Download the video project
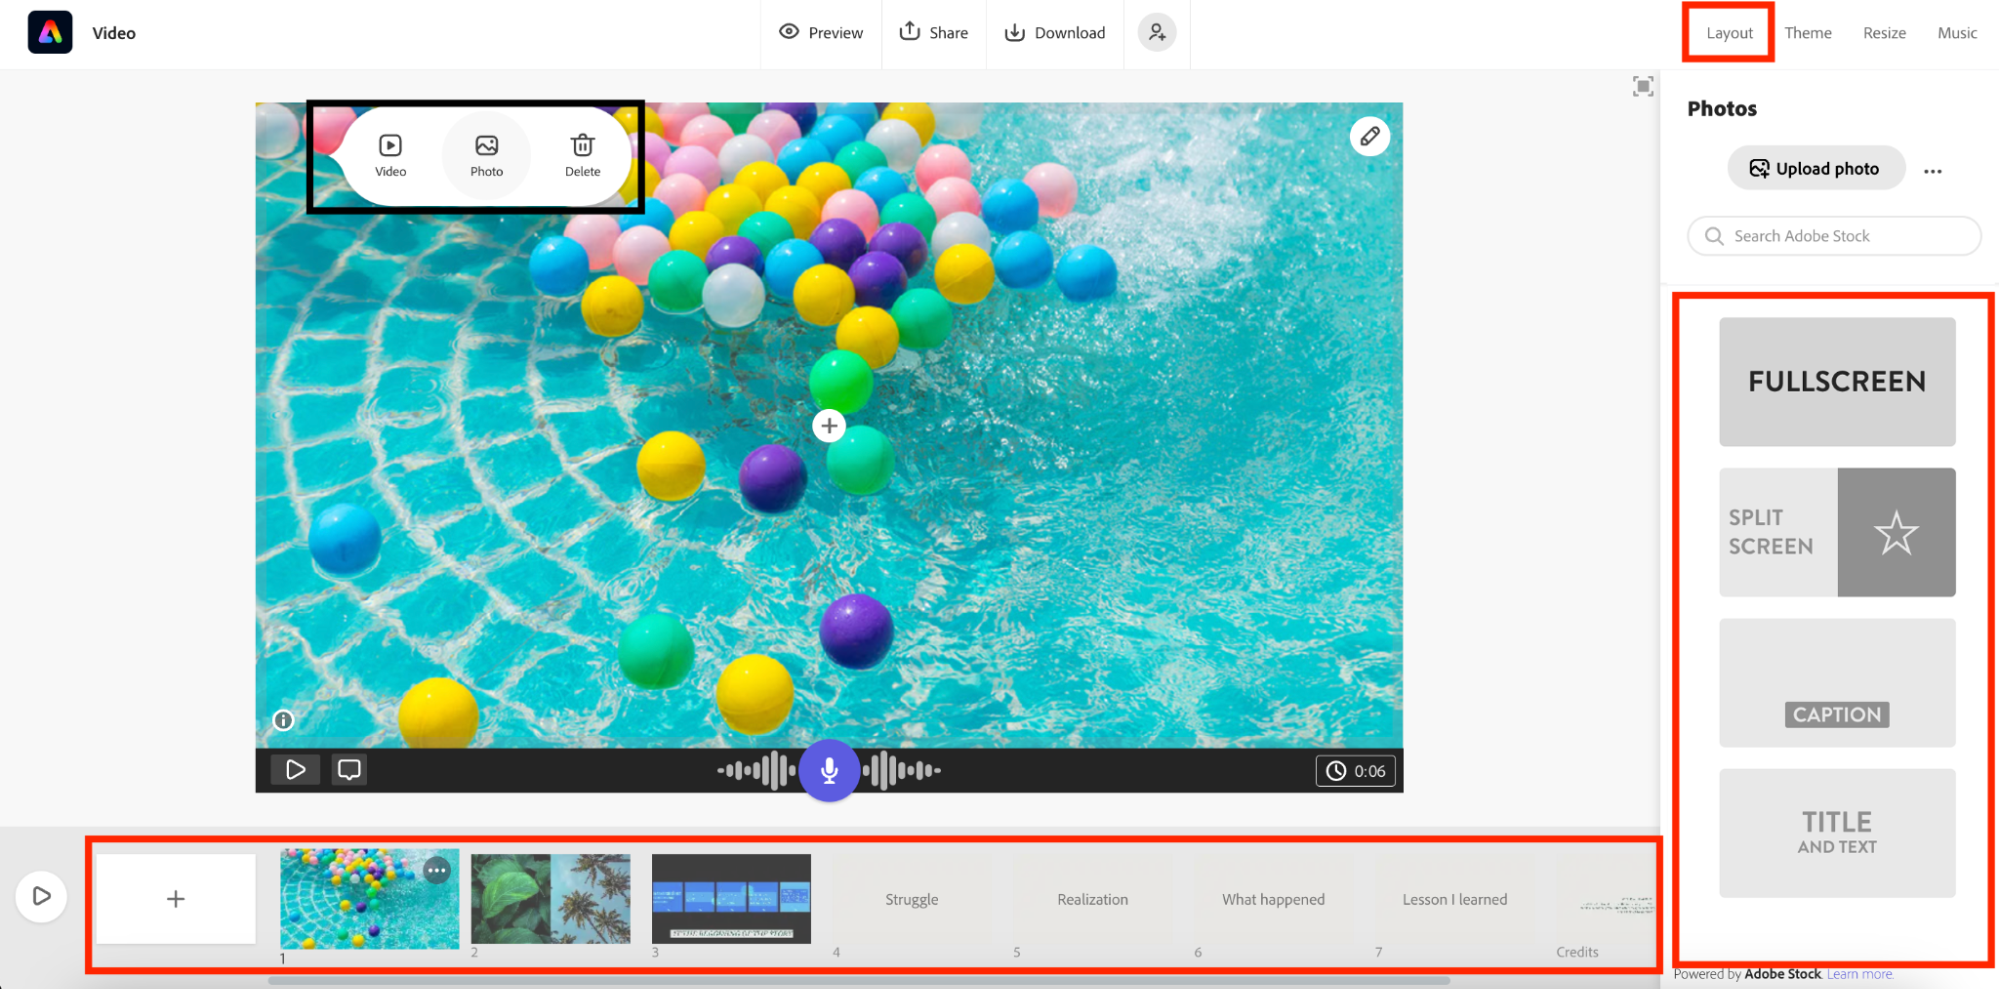The width and height of the screenshot is (1999, 989). [1055, 32]
